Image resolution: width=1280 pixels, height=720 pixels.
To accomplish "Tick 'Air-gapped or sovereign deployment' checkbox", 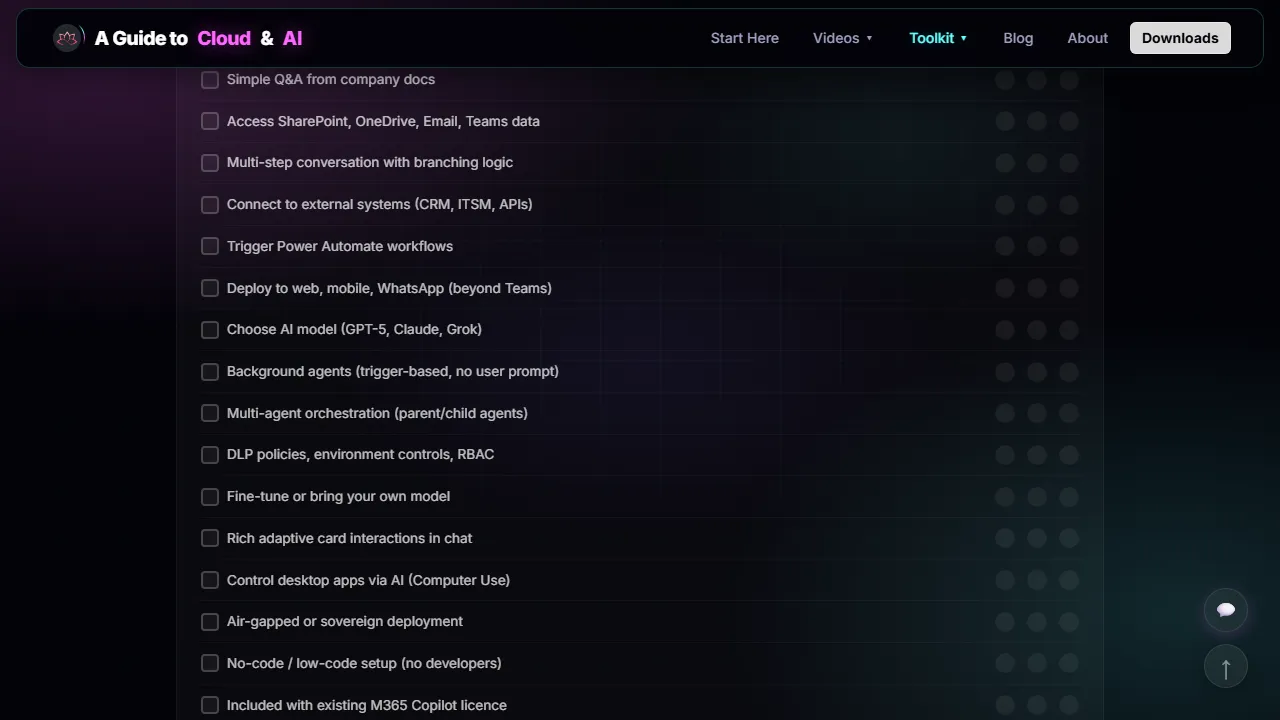I will [x=210, y=622].
